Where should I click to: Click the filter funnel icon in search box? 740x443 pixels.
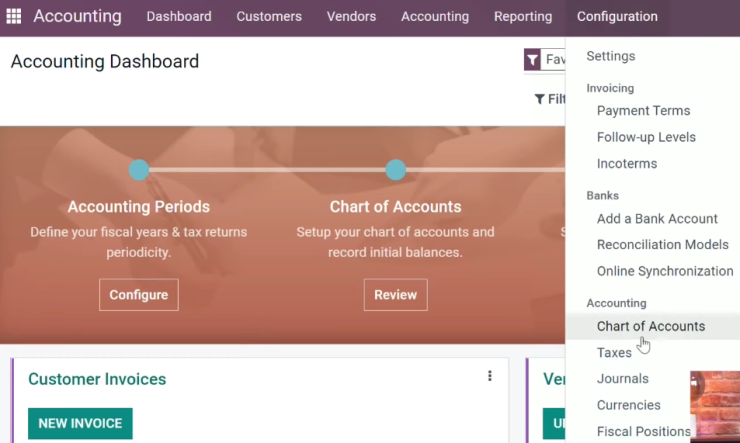point(532,59)
